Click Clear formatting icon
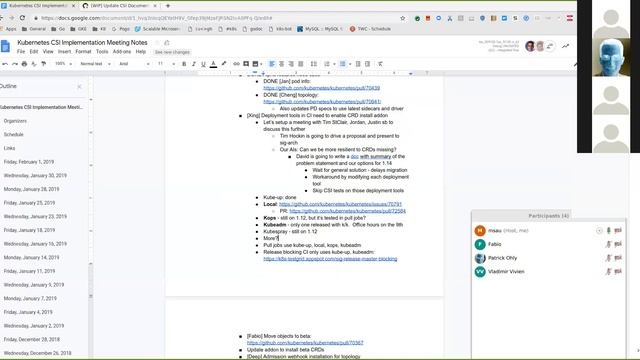 pos(380,64)
